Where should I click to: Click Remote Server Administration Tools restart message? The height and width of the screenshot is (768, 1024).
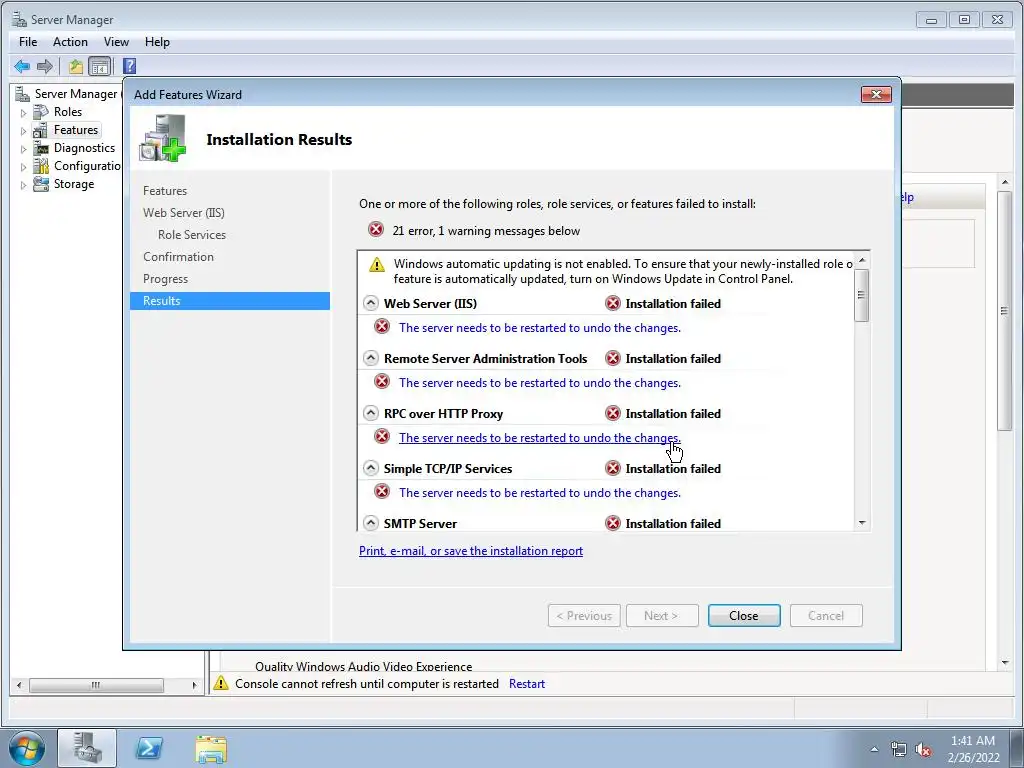pos(540,383)
